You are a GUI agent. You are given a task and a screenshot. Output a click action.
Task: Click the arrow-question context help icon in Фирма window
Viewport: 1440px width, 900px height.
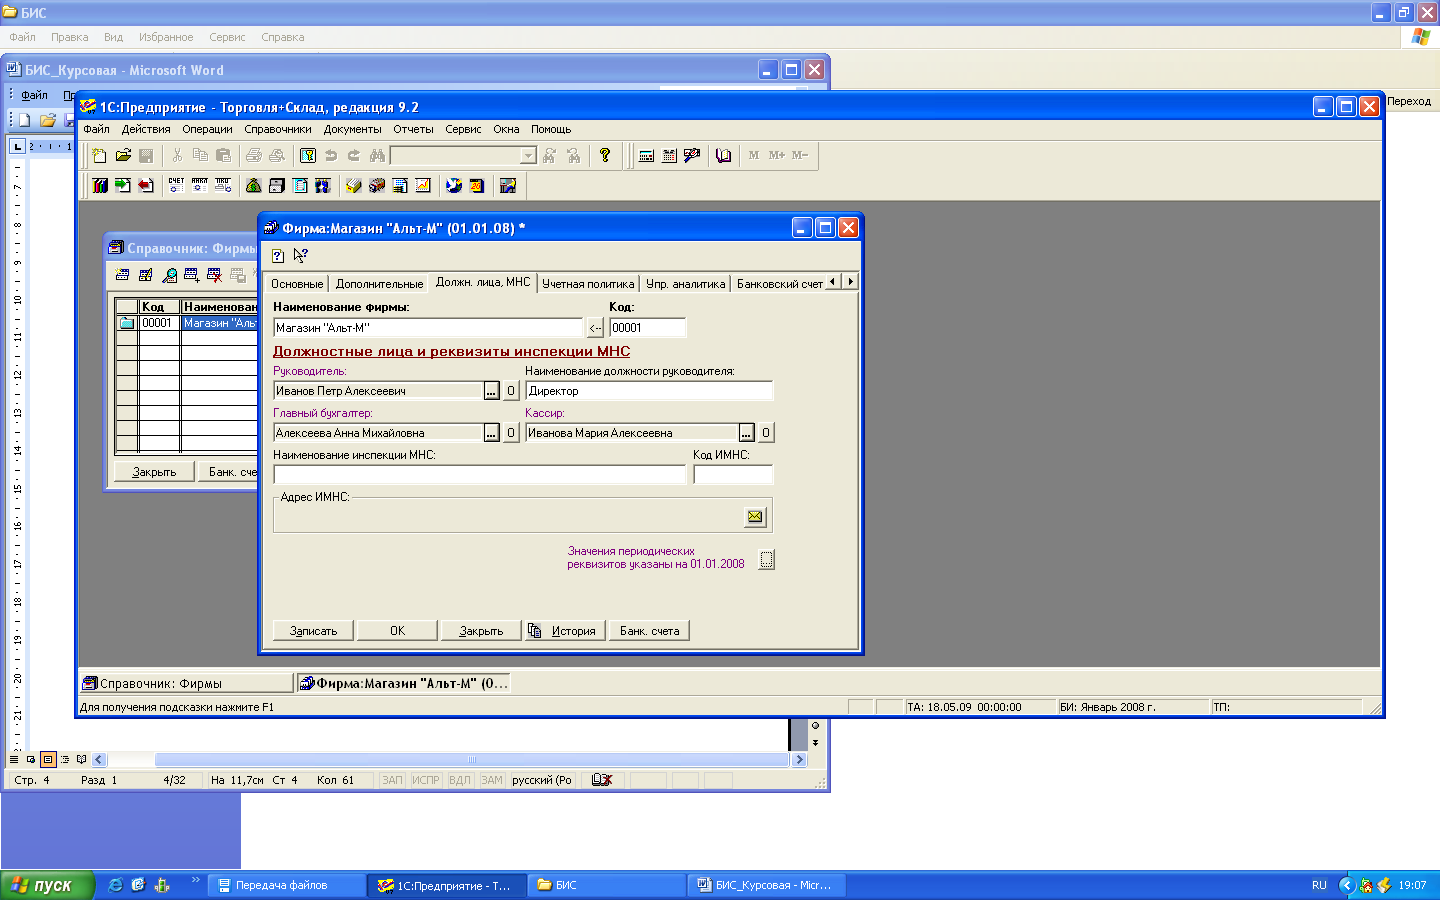301,255
